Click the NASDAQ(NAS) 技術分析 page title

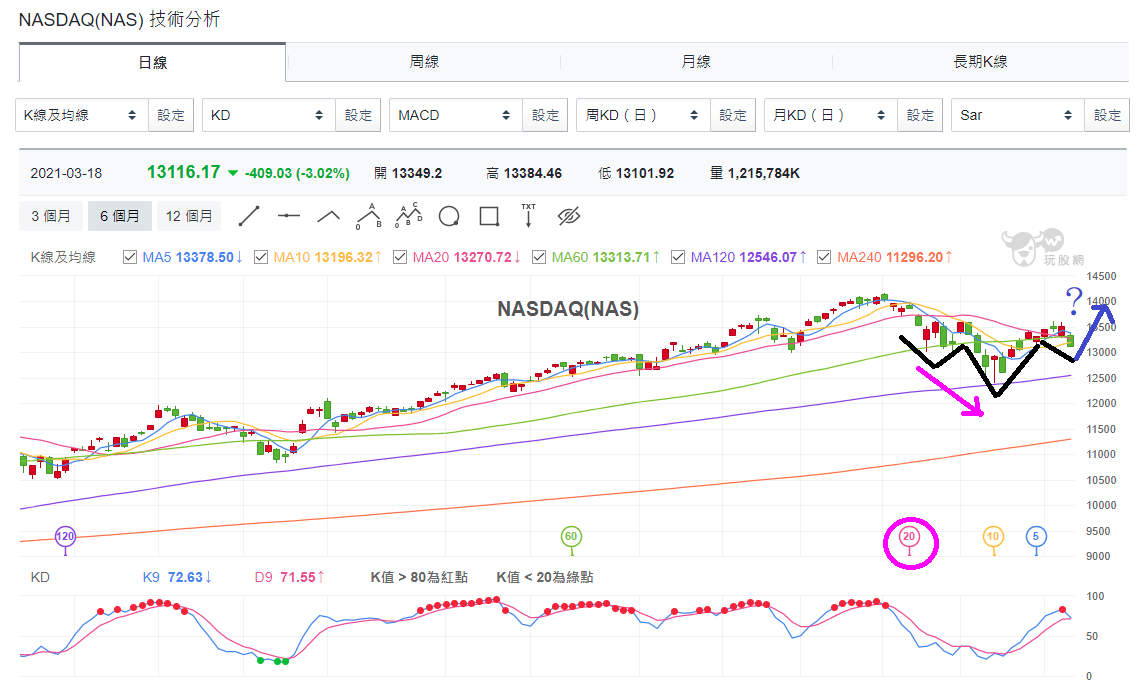tap(119, 20)
